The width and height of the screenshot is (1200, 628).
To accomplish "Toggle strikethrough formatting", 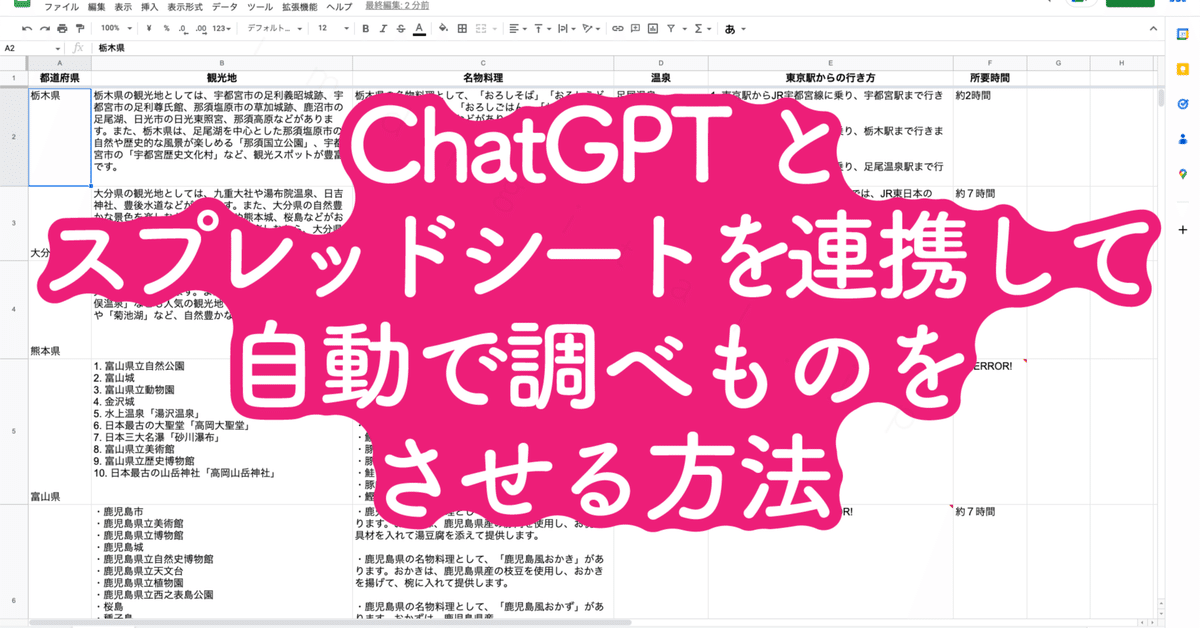I will 400,28.
